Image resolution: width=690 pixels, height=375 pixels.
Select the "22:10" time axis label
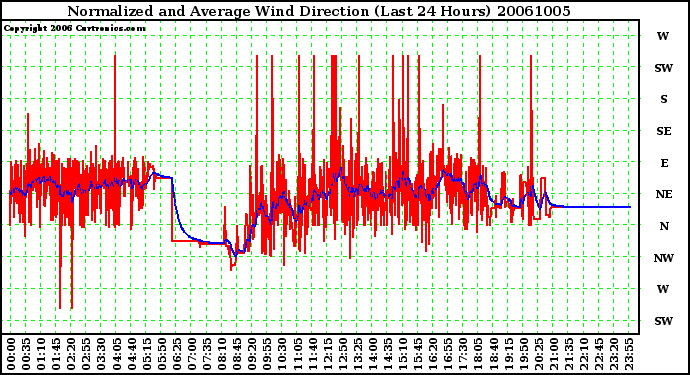584,354
